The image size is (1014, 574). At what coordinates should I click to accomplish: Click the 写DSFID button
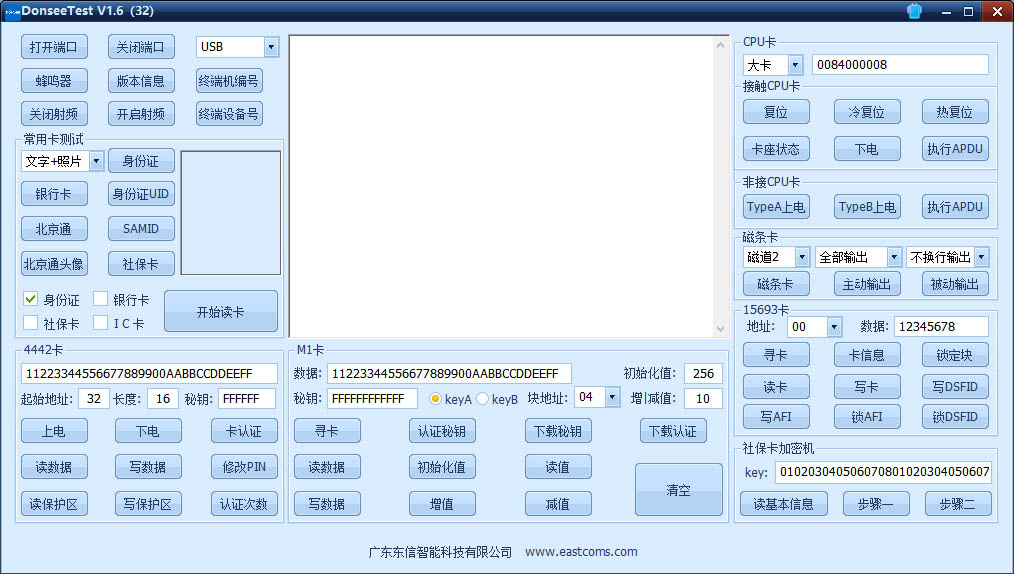pyautogui.click(x=955, y=387)
